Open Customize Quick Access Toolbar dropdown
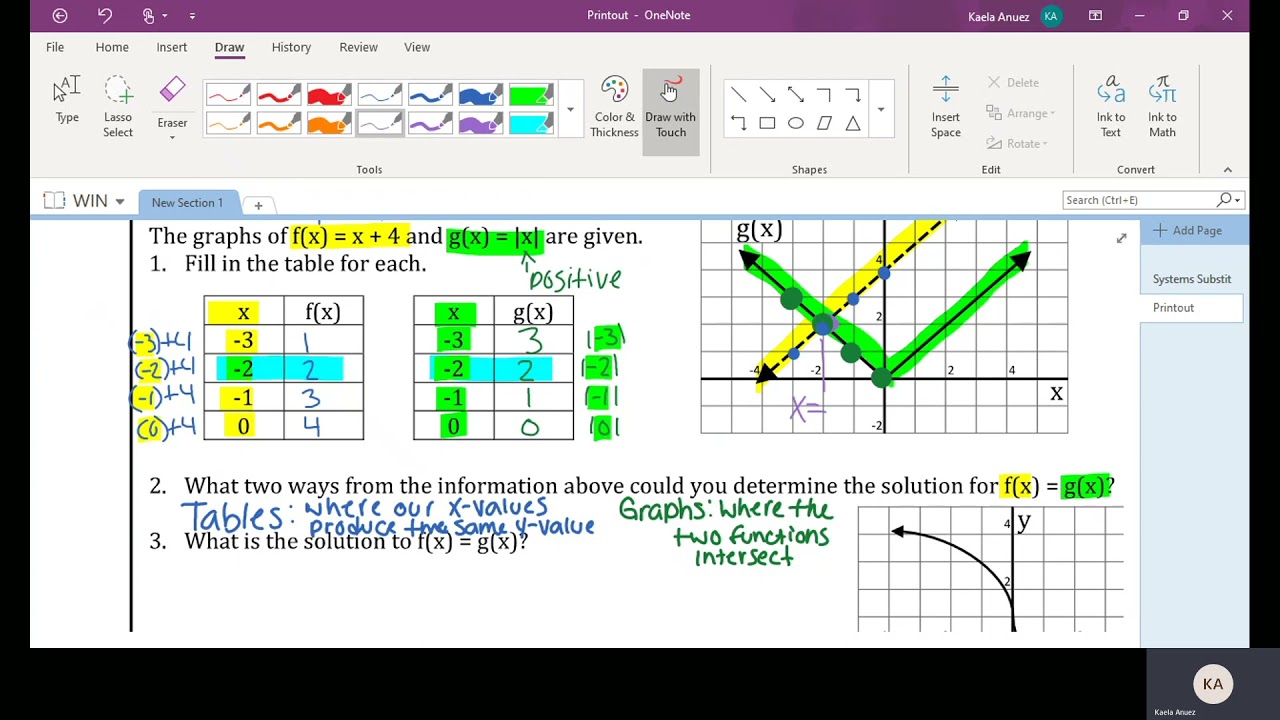Screen dimensions: 1280x720 [192, 16]
